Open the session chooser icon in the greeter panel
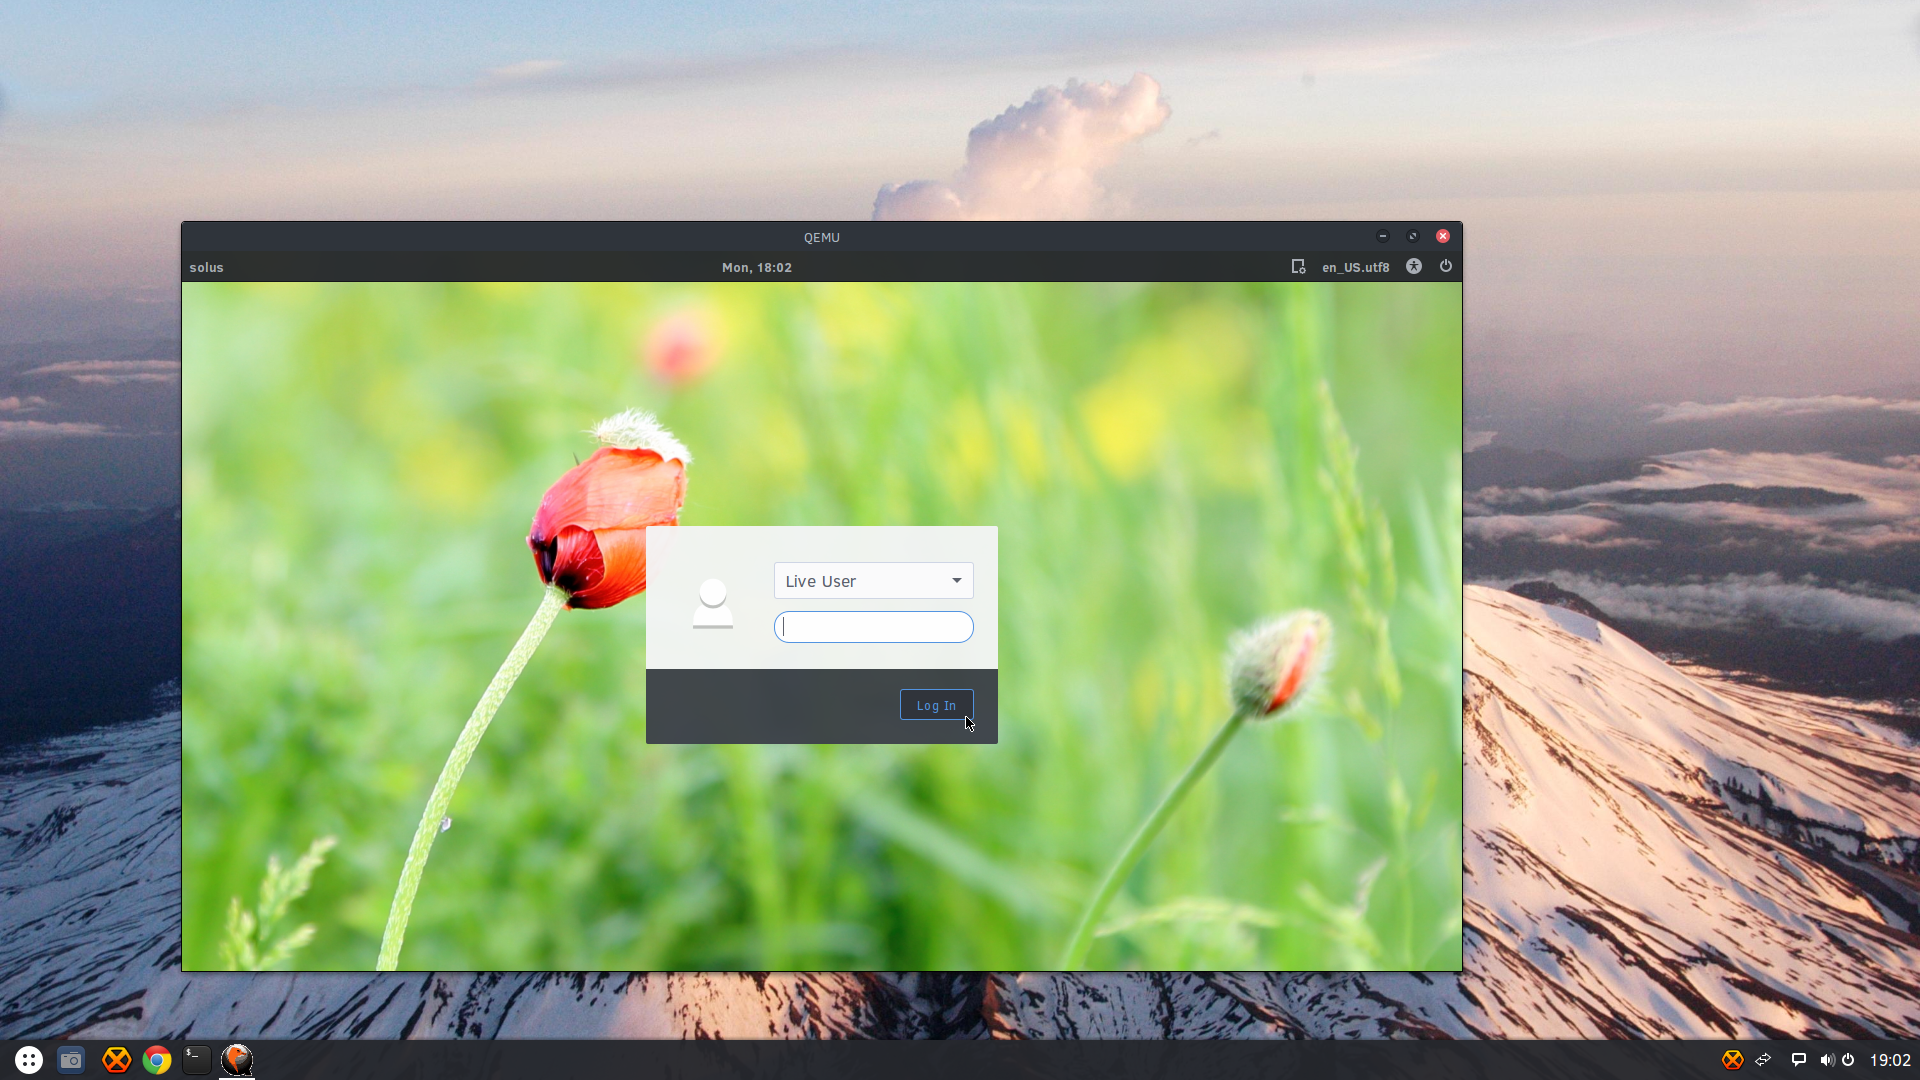This screenshot has width=1920, height=1080. click(1298, 267)
